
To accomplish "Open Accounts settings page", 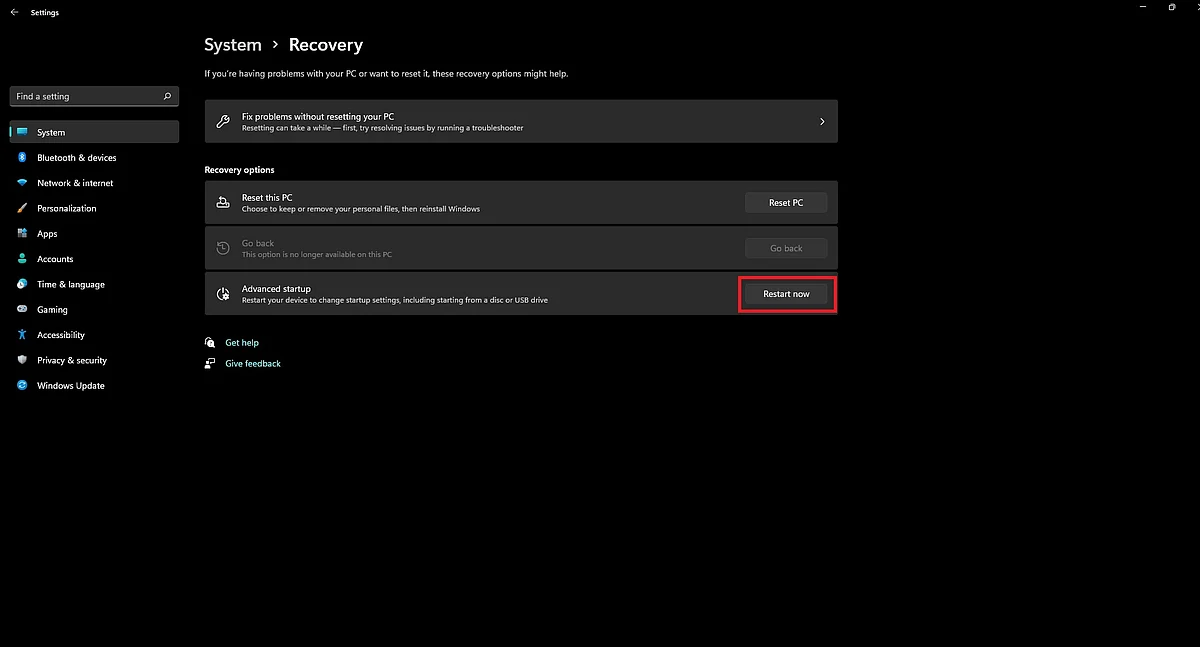I will click(94, 259).
